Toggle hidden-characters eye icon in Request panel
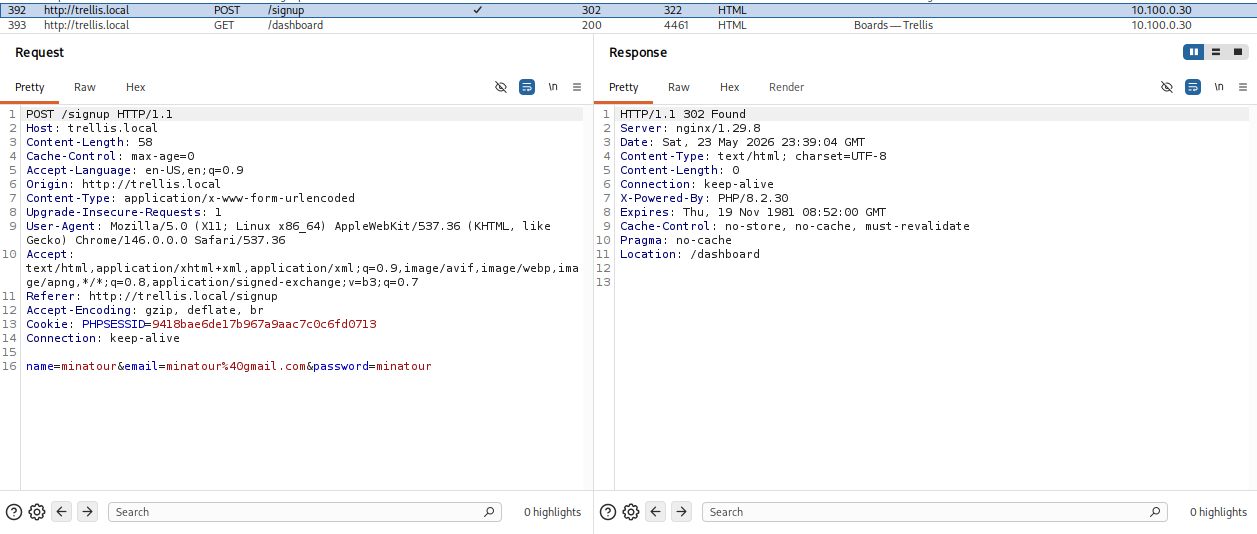Viewport: 1257px width, 534px height. click(x=501, y=87)
